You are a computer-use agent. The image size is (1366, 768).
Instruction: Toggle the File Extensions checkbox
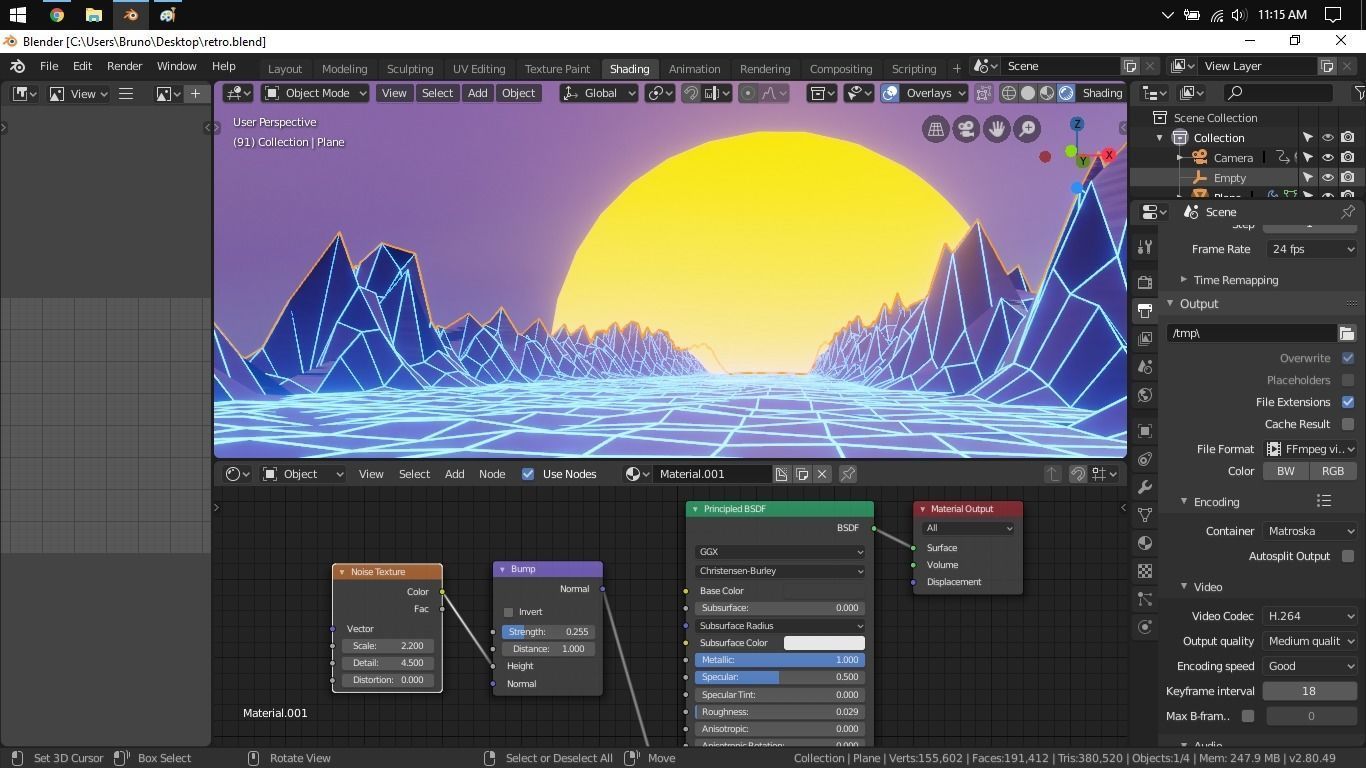click(x=1348, y=402)
